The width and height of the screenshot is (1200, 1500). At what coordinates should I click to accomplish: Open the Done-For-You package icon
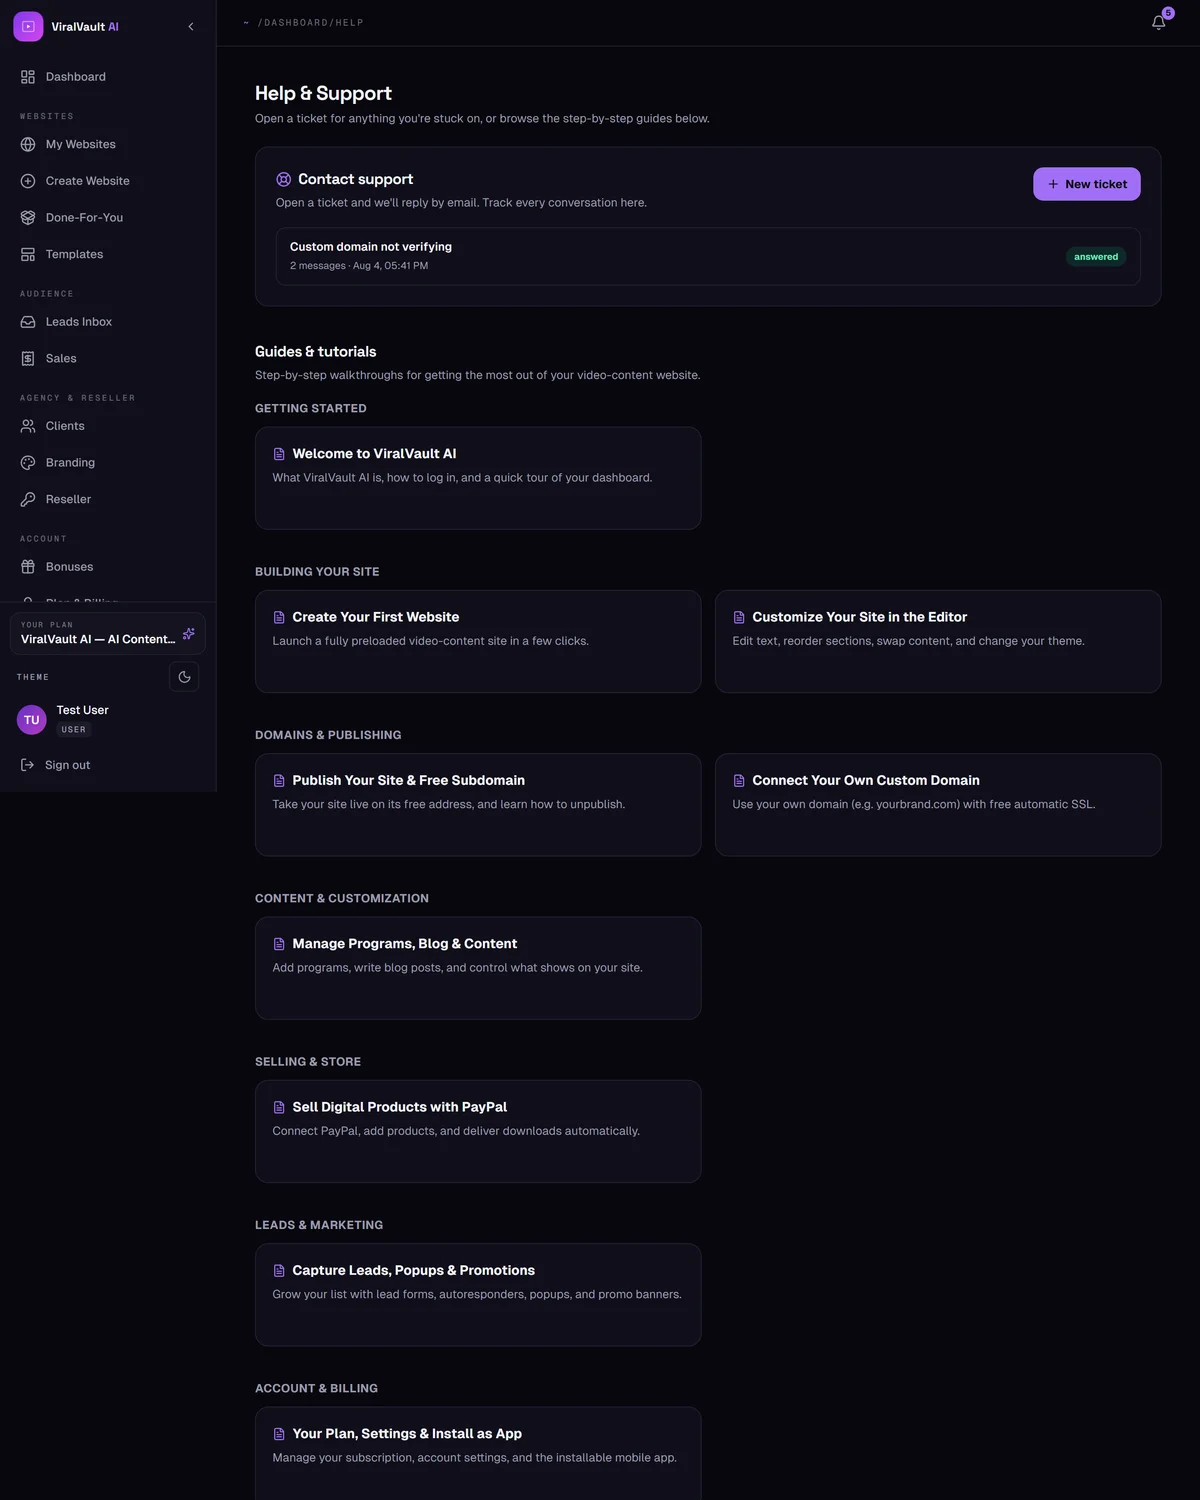click(28, 218)
